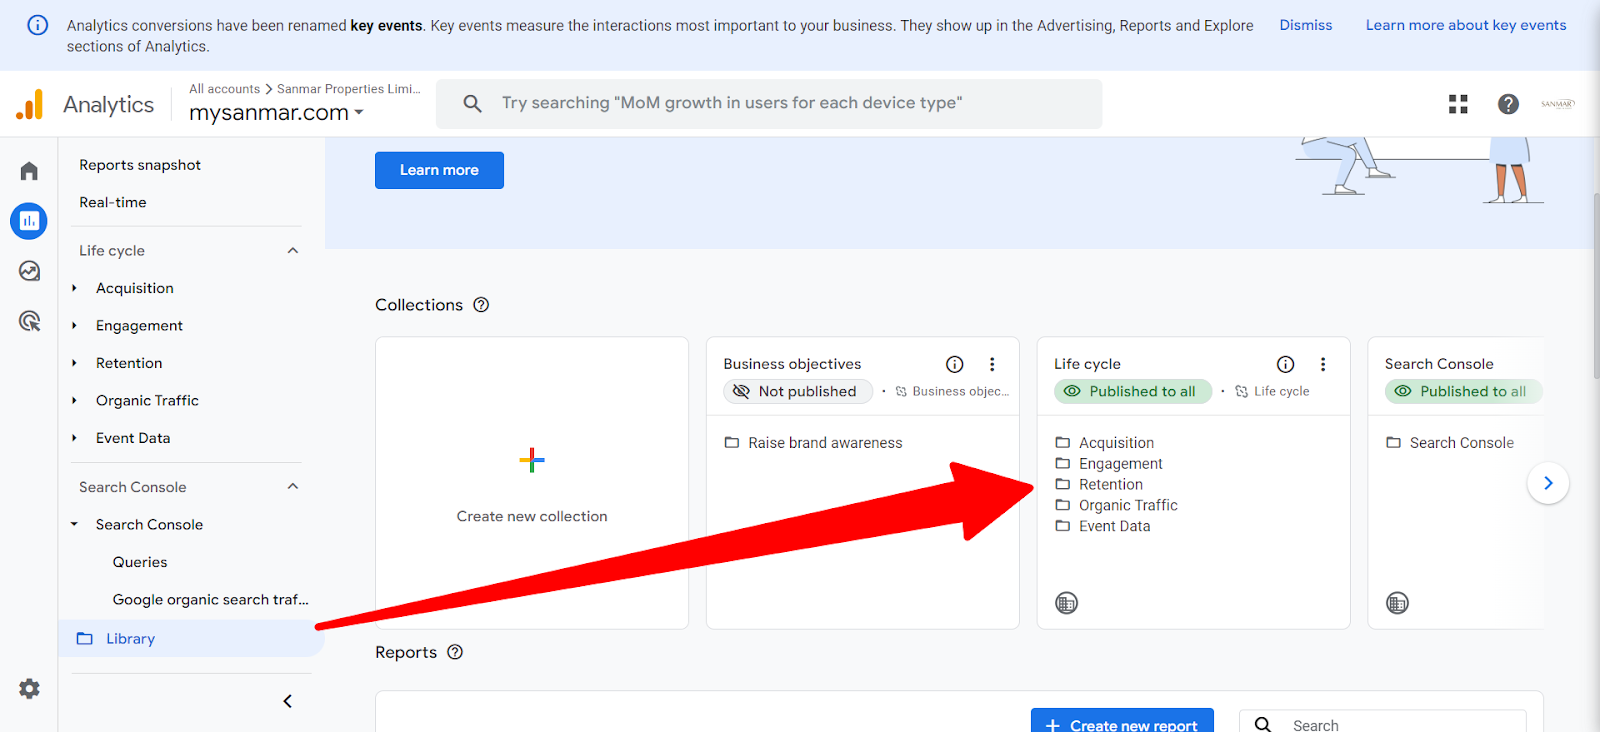Open the mysanmar.com property dropdown
The width and height of the screenshot is (1600, 732).
276,113
